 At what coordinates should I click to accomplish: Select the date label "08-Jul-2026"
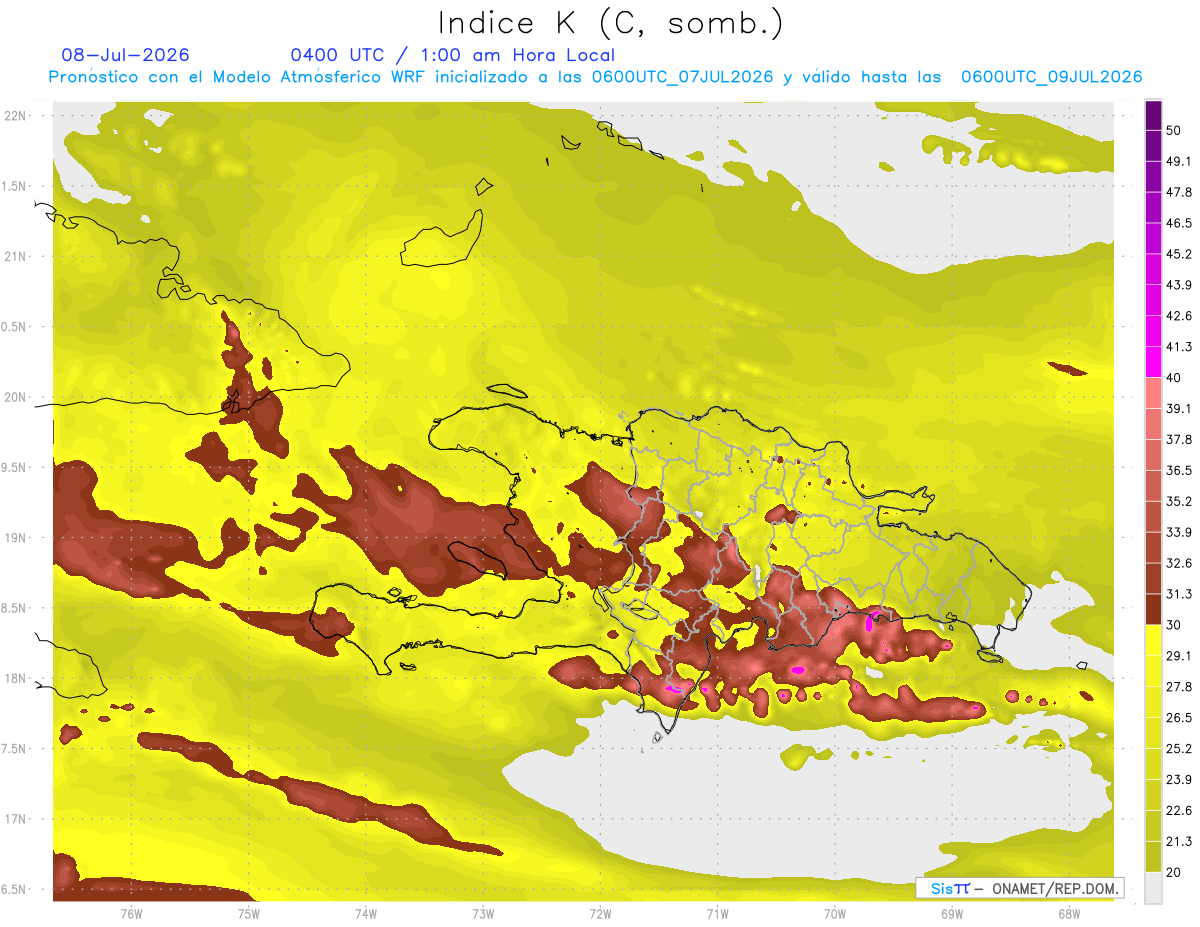coord(125,55)
